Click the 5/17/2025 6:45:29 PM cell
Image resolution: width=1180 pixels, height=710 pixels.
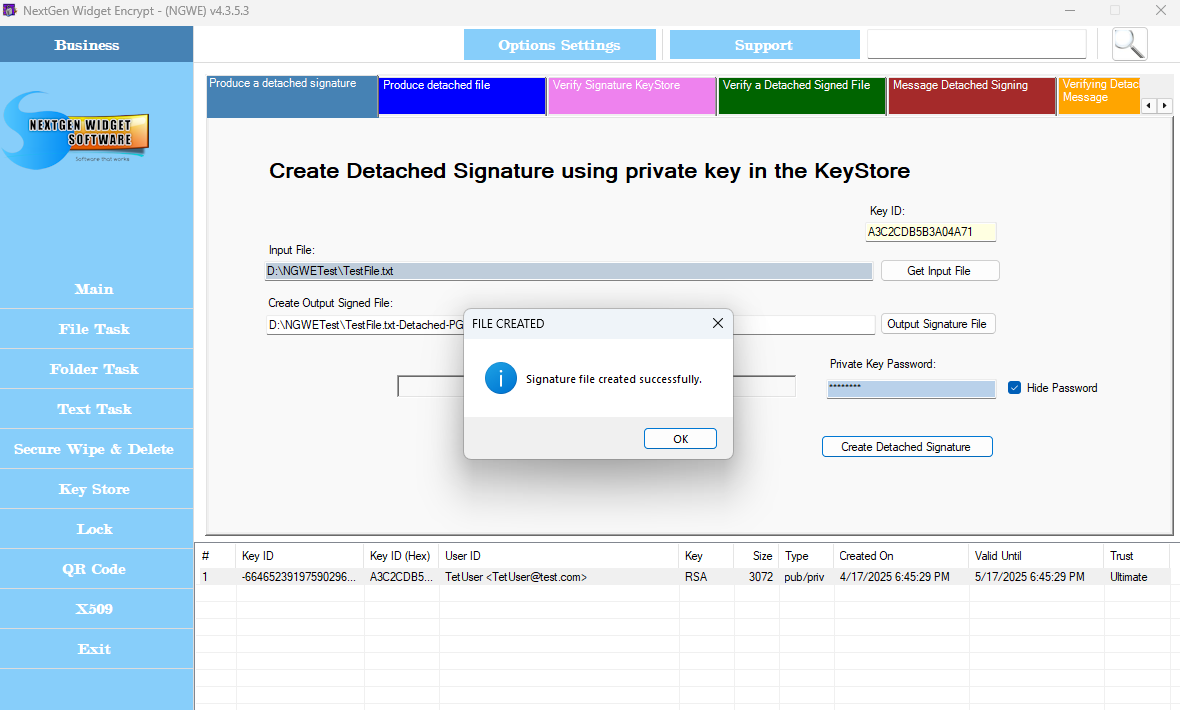(x=1036, y=577)
